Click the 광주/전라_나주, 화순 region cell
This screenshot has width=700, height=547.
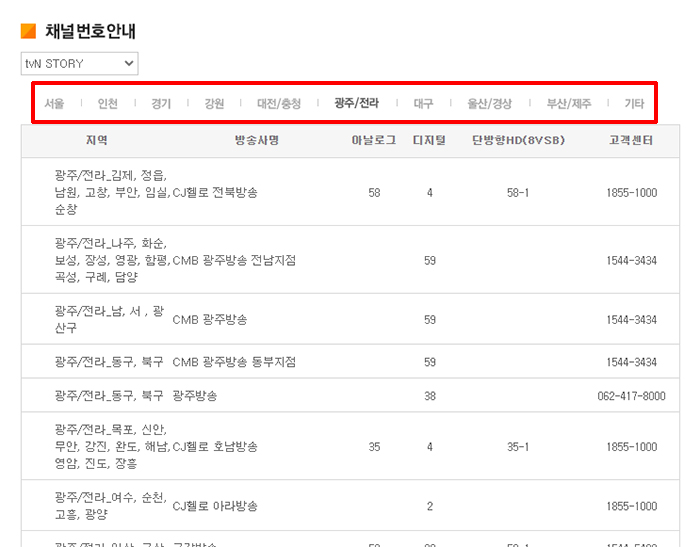point(112,260)
